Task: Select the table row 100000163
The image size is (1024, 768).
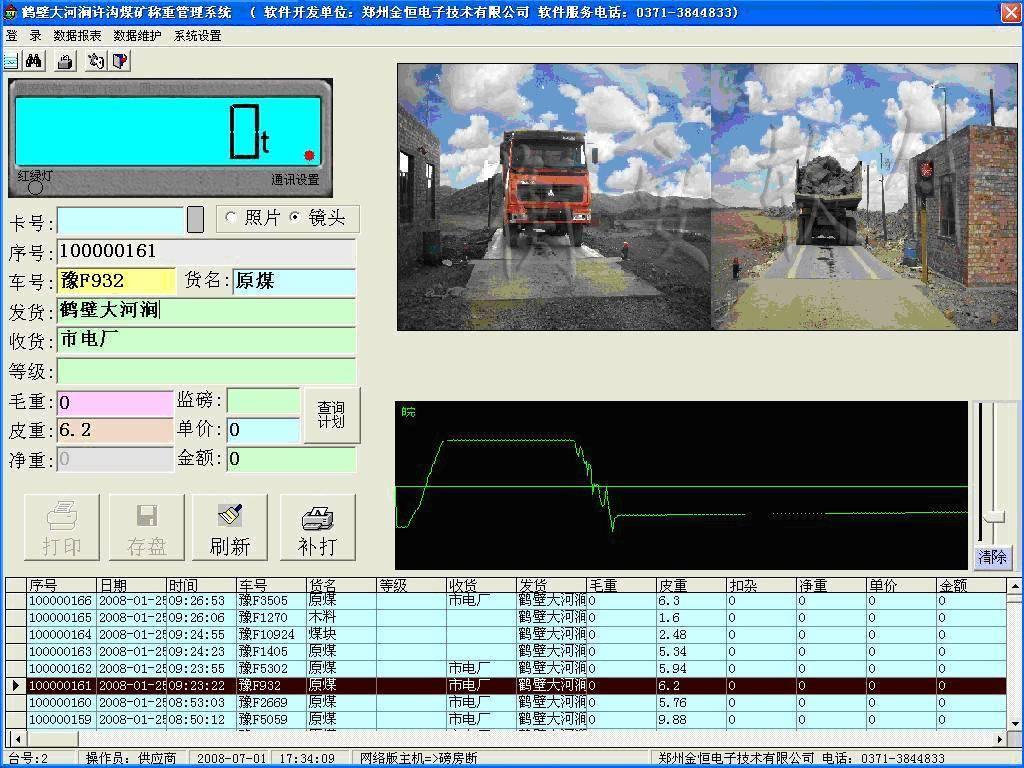Action: click(x=506, y=651)
